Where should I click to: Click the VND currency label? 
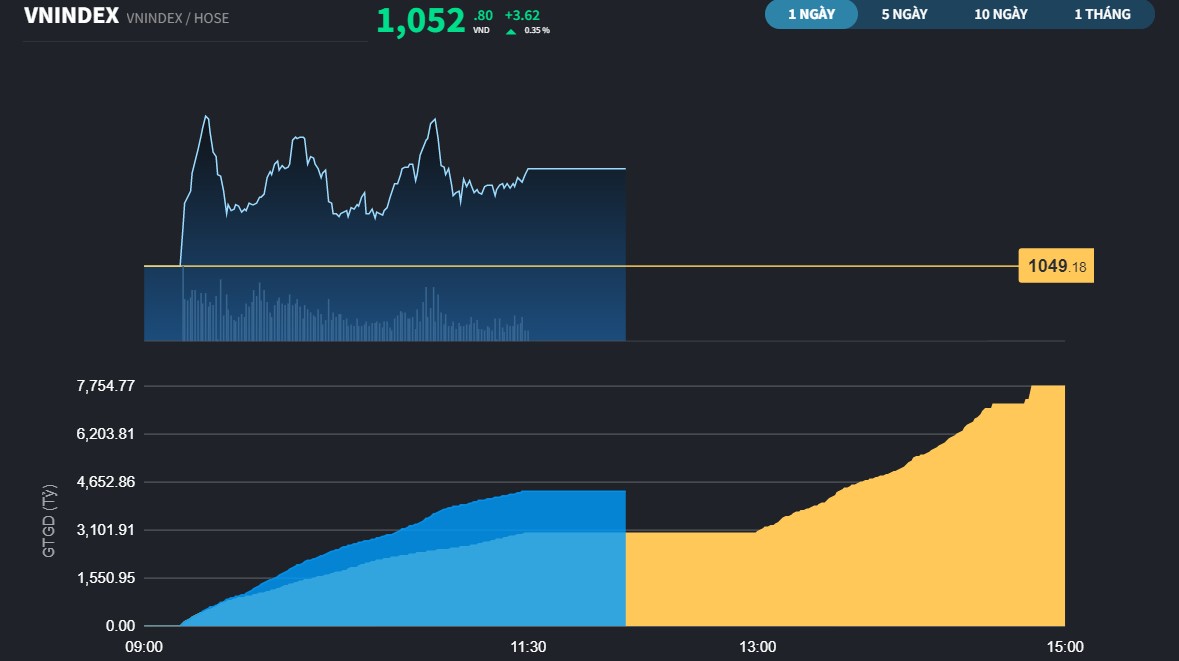(480, 30)
